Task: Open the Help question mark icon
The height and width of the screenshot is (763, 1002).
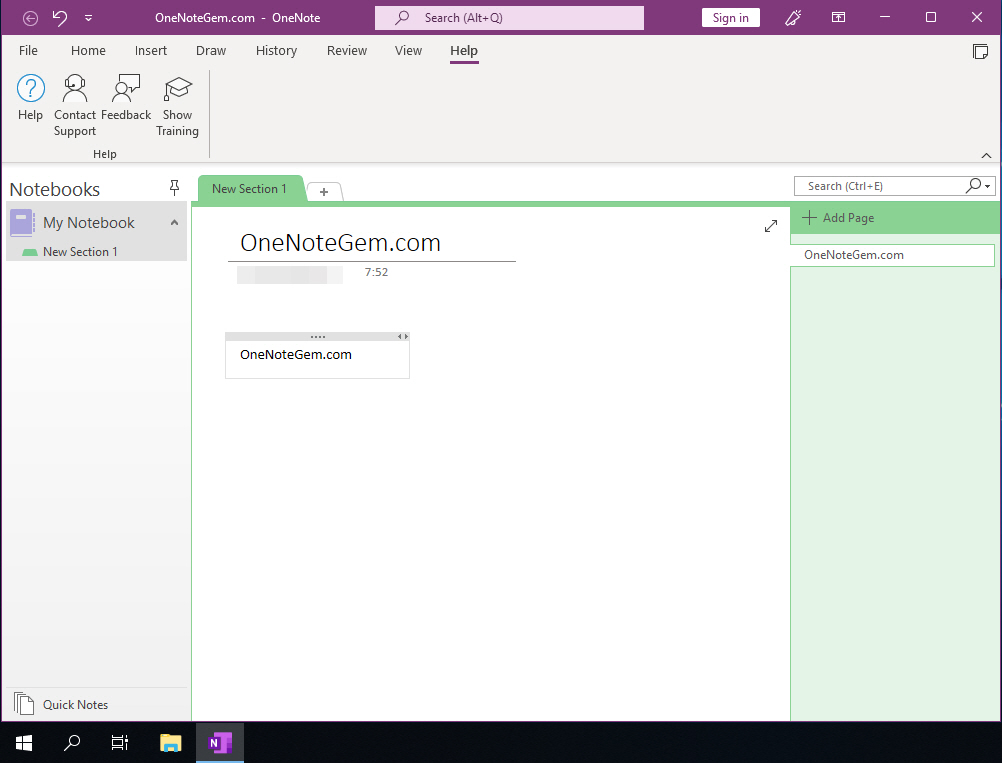Action: [31, 88]
